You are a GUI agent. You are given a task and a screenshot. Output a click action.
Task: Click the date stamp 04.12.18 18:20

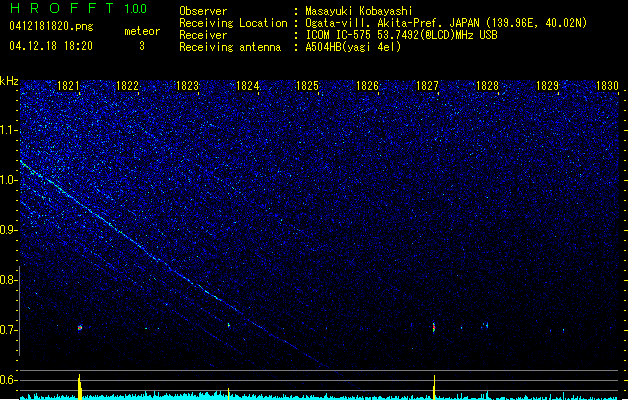pyautogui.click(x=51, y=46)
